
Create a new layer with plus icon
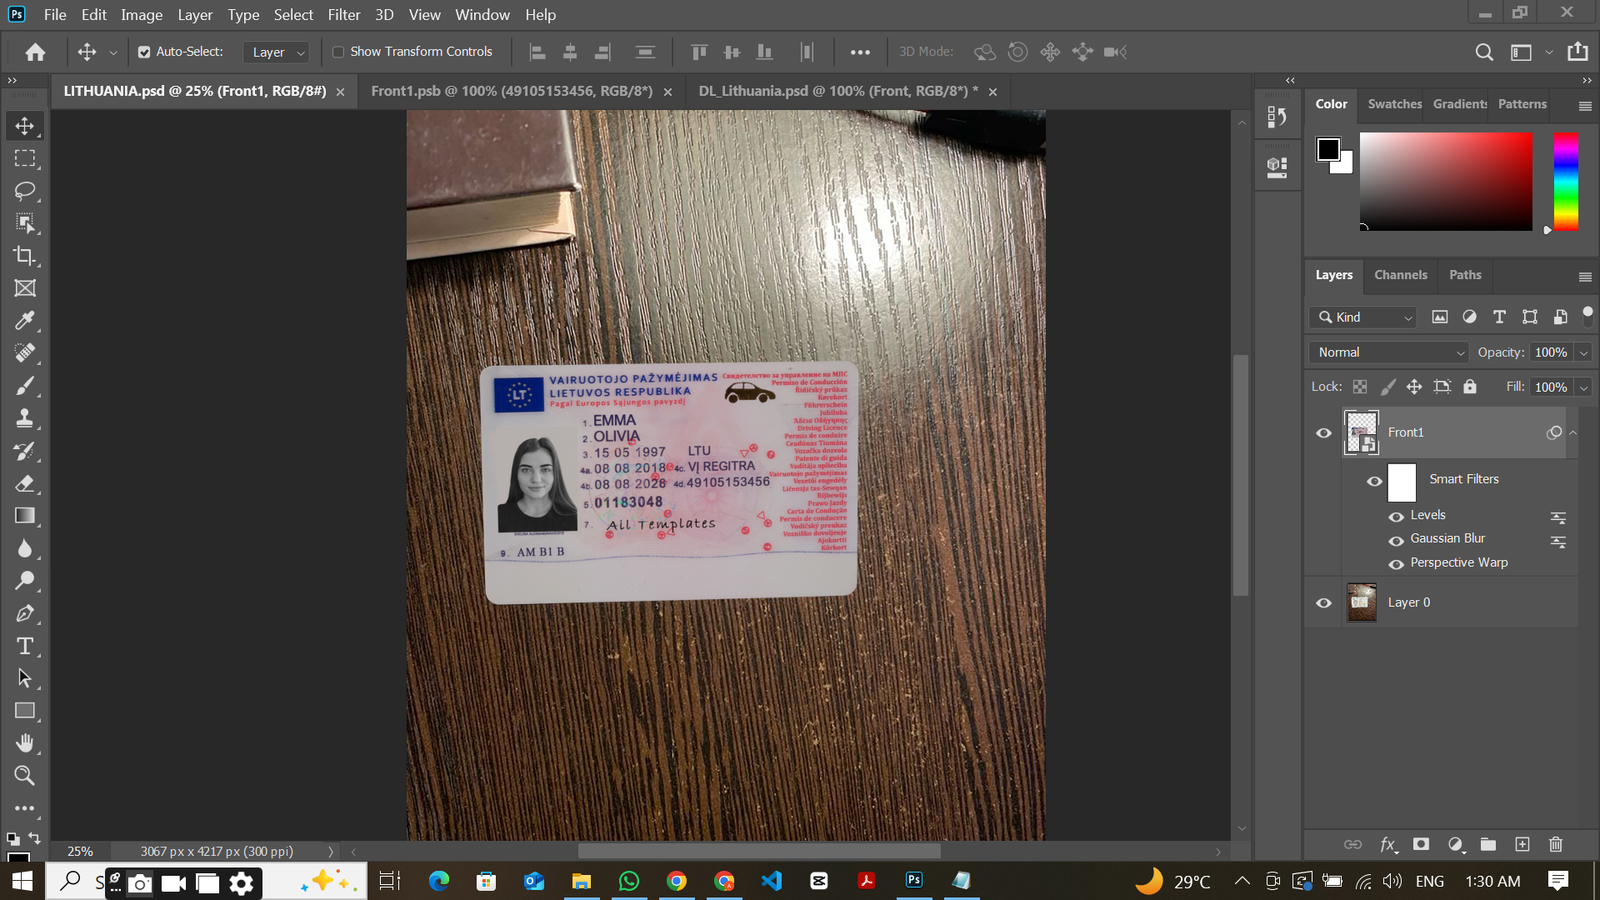(x=1522, y=844)
